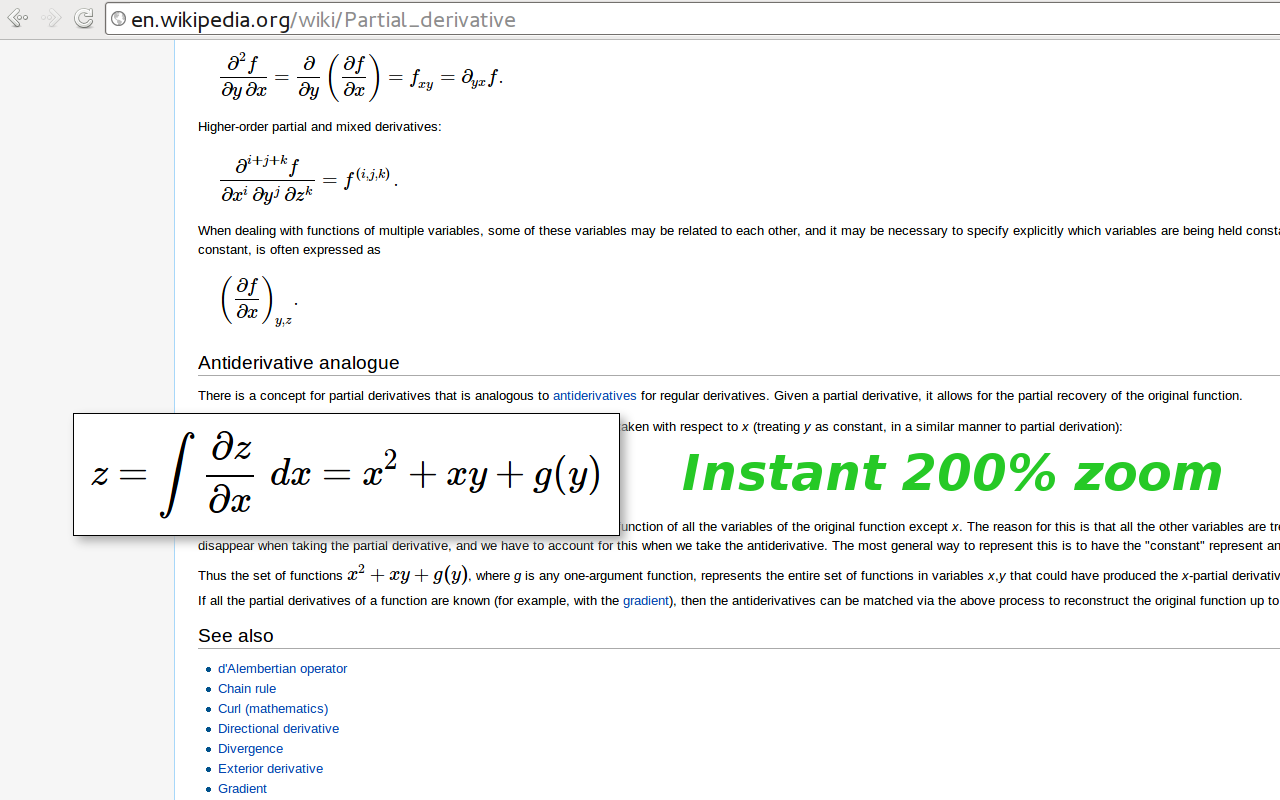Open the Divergence link
Image resolution: width=1280 pixels, height=800 pixels.
pos(250,749)
